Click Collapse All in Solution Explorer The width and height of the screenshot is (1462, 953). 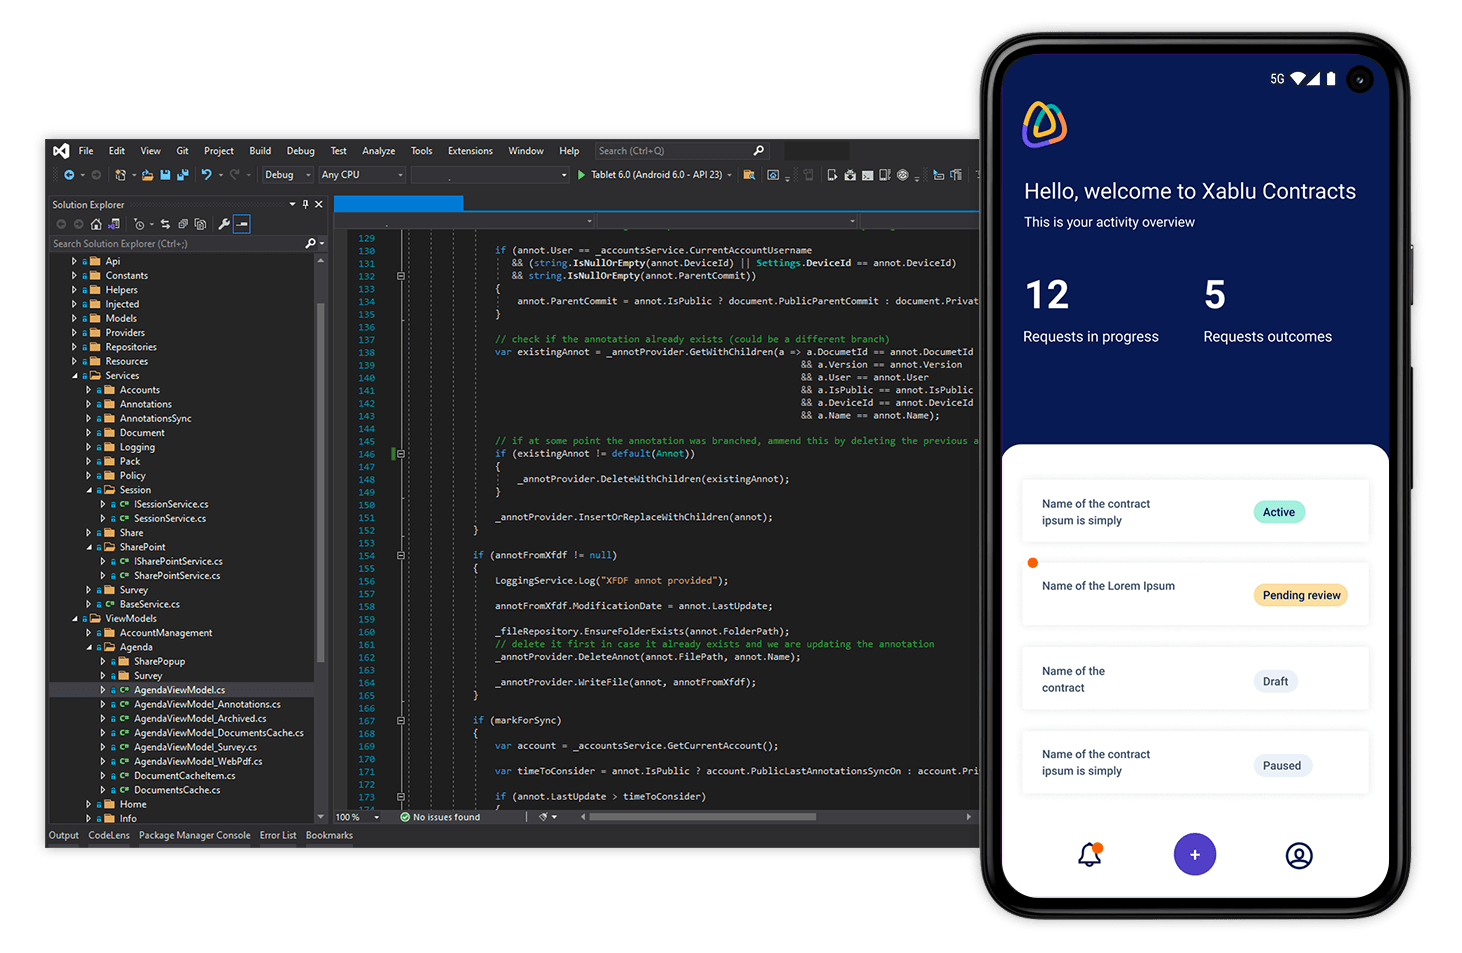click(182, 224)
